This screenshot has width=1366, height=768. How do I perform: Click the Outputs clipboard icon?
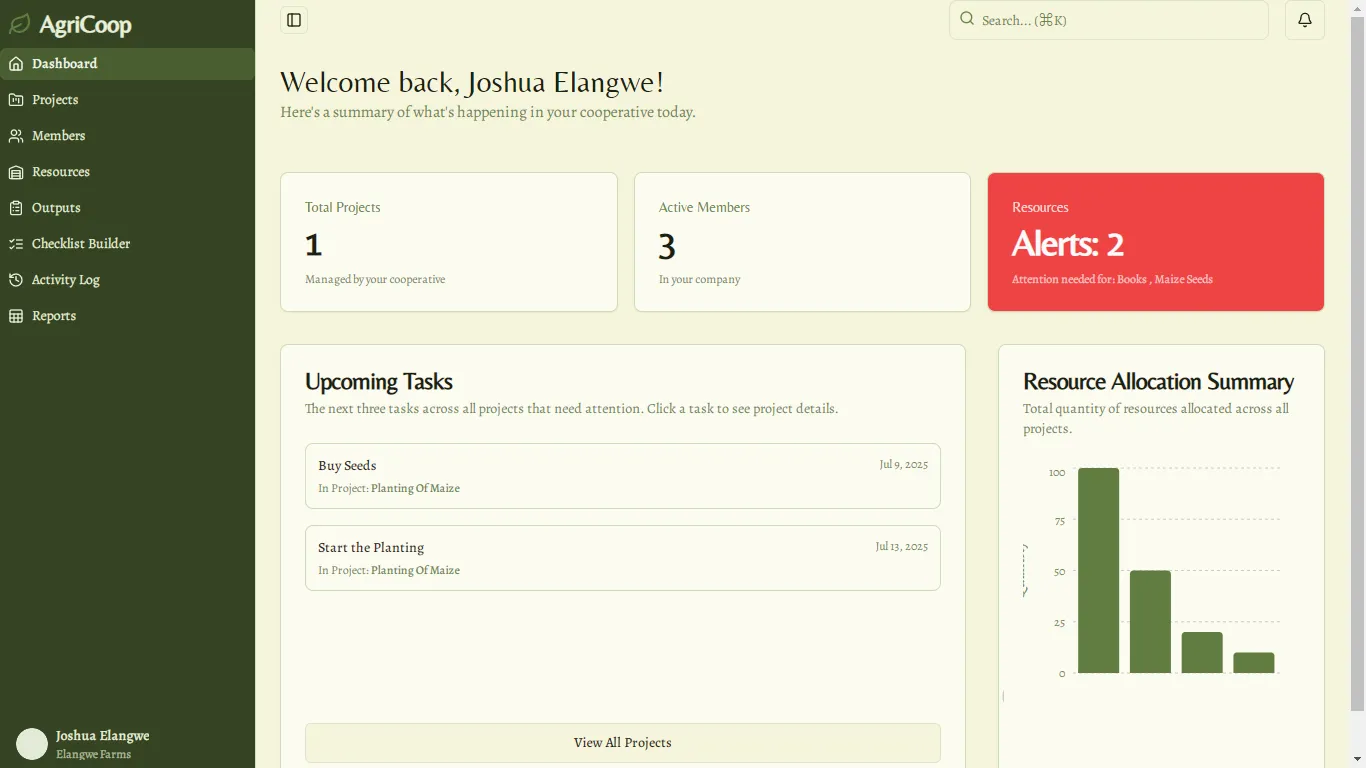point(16,208)
